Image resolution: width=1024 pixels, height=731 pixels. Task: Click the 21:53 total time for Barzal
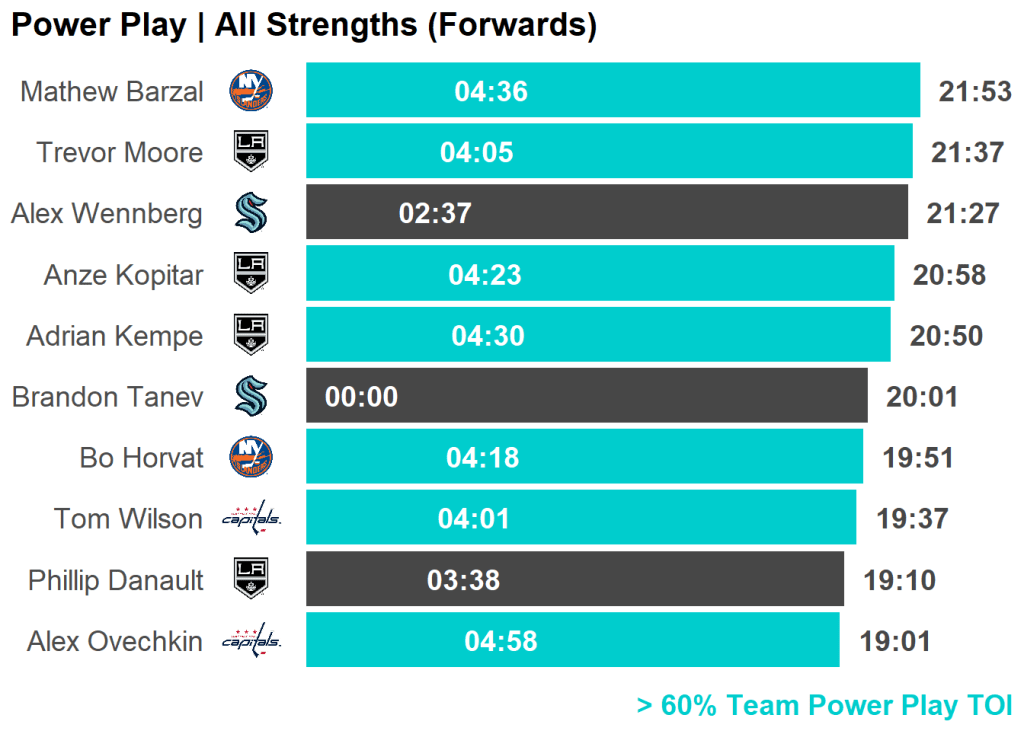click(x=975, y=92)
